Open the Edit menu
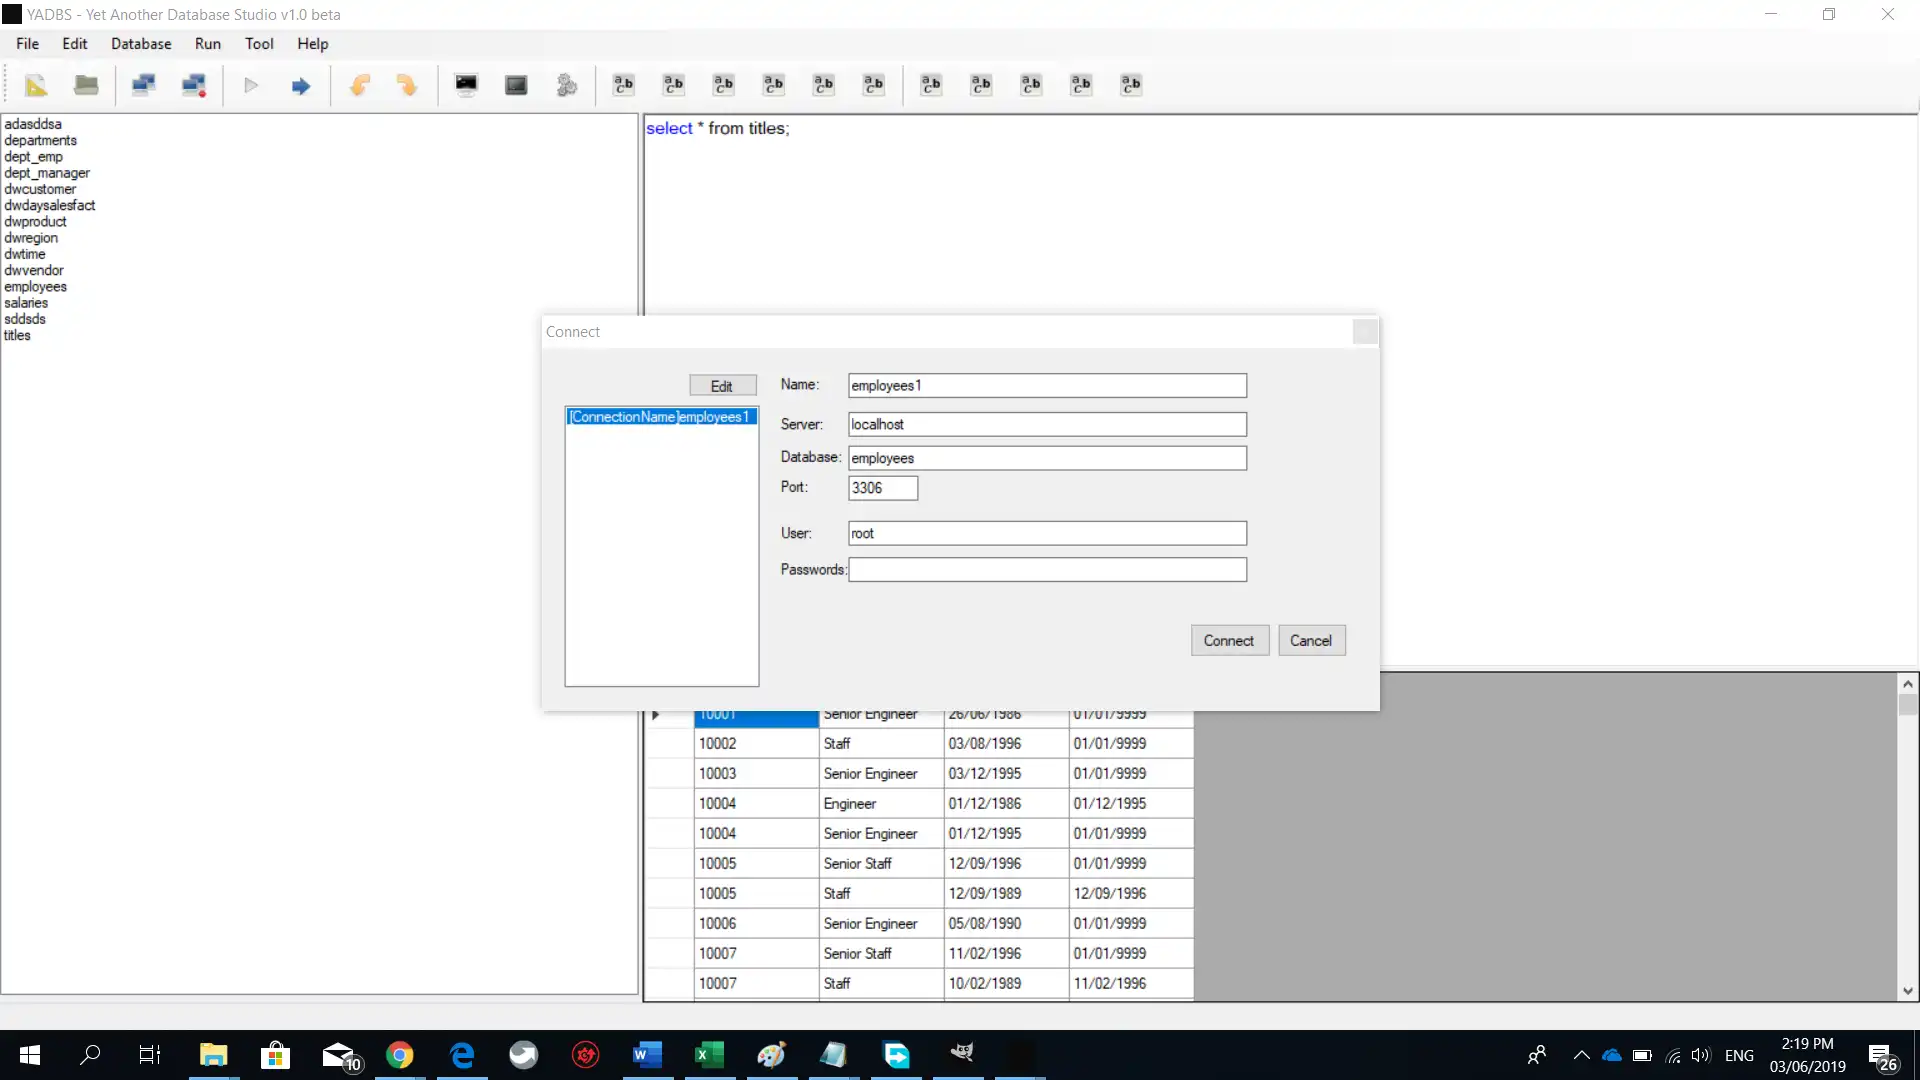This screenshot has width=1920, height=1080. 75,44
